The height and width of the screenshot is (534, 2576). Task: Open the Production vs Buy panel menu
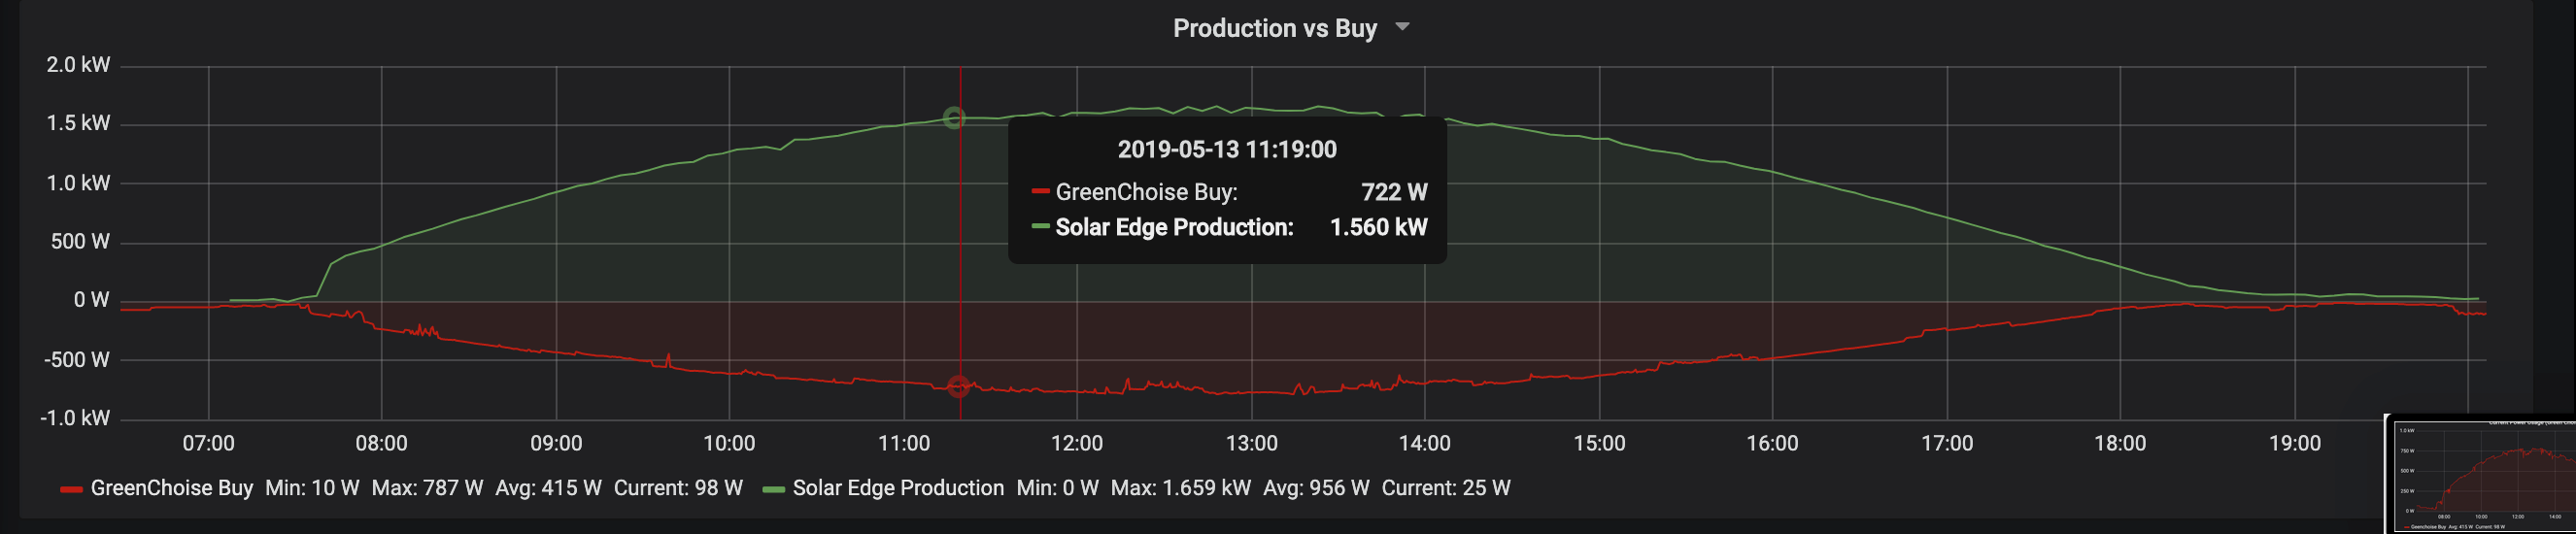pyautogui.click(x=1274, y=28)
